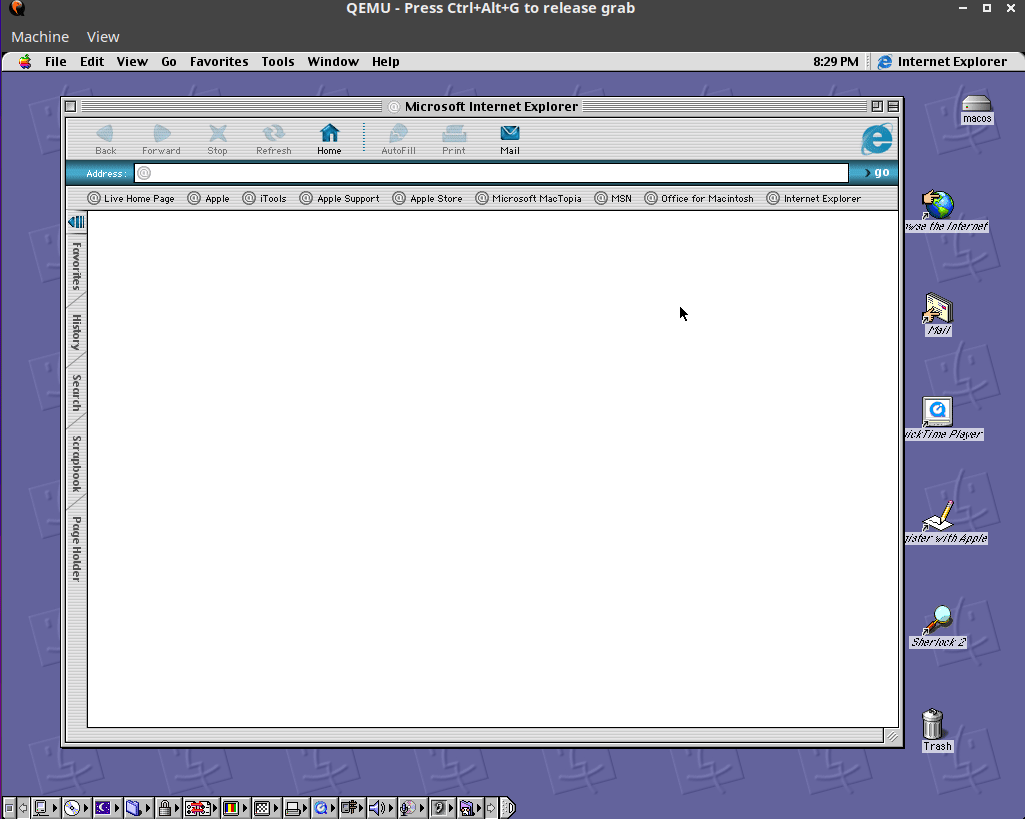Open the Search side tab
This screenshot has height=819, width=1025.
pos(76,392)
